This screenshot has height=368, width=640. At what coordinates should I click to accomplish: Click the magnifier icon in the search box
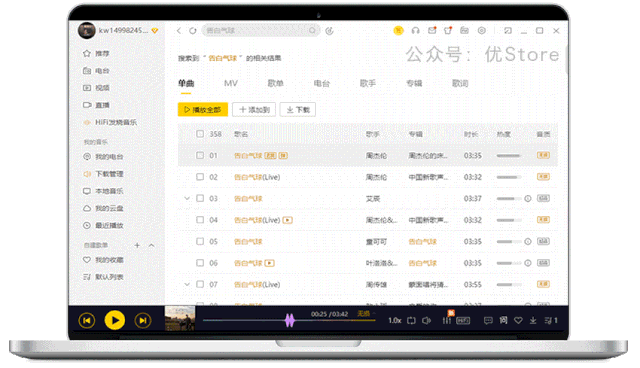pos(312,31)
